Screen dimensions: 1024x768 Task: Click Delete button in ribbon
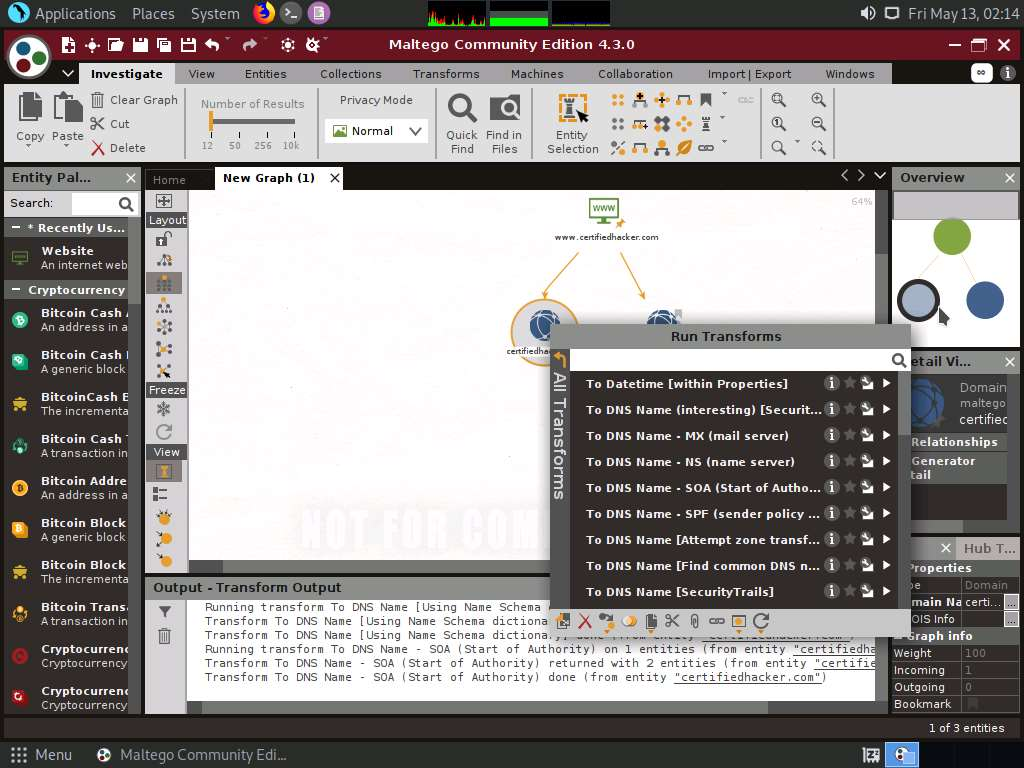[118, 148]
